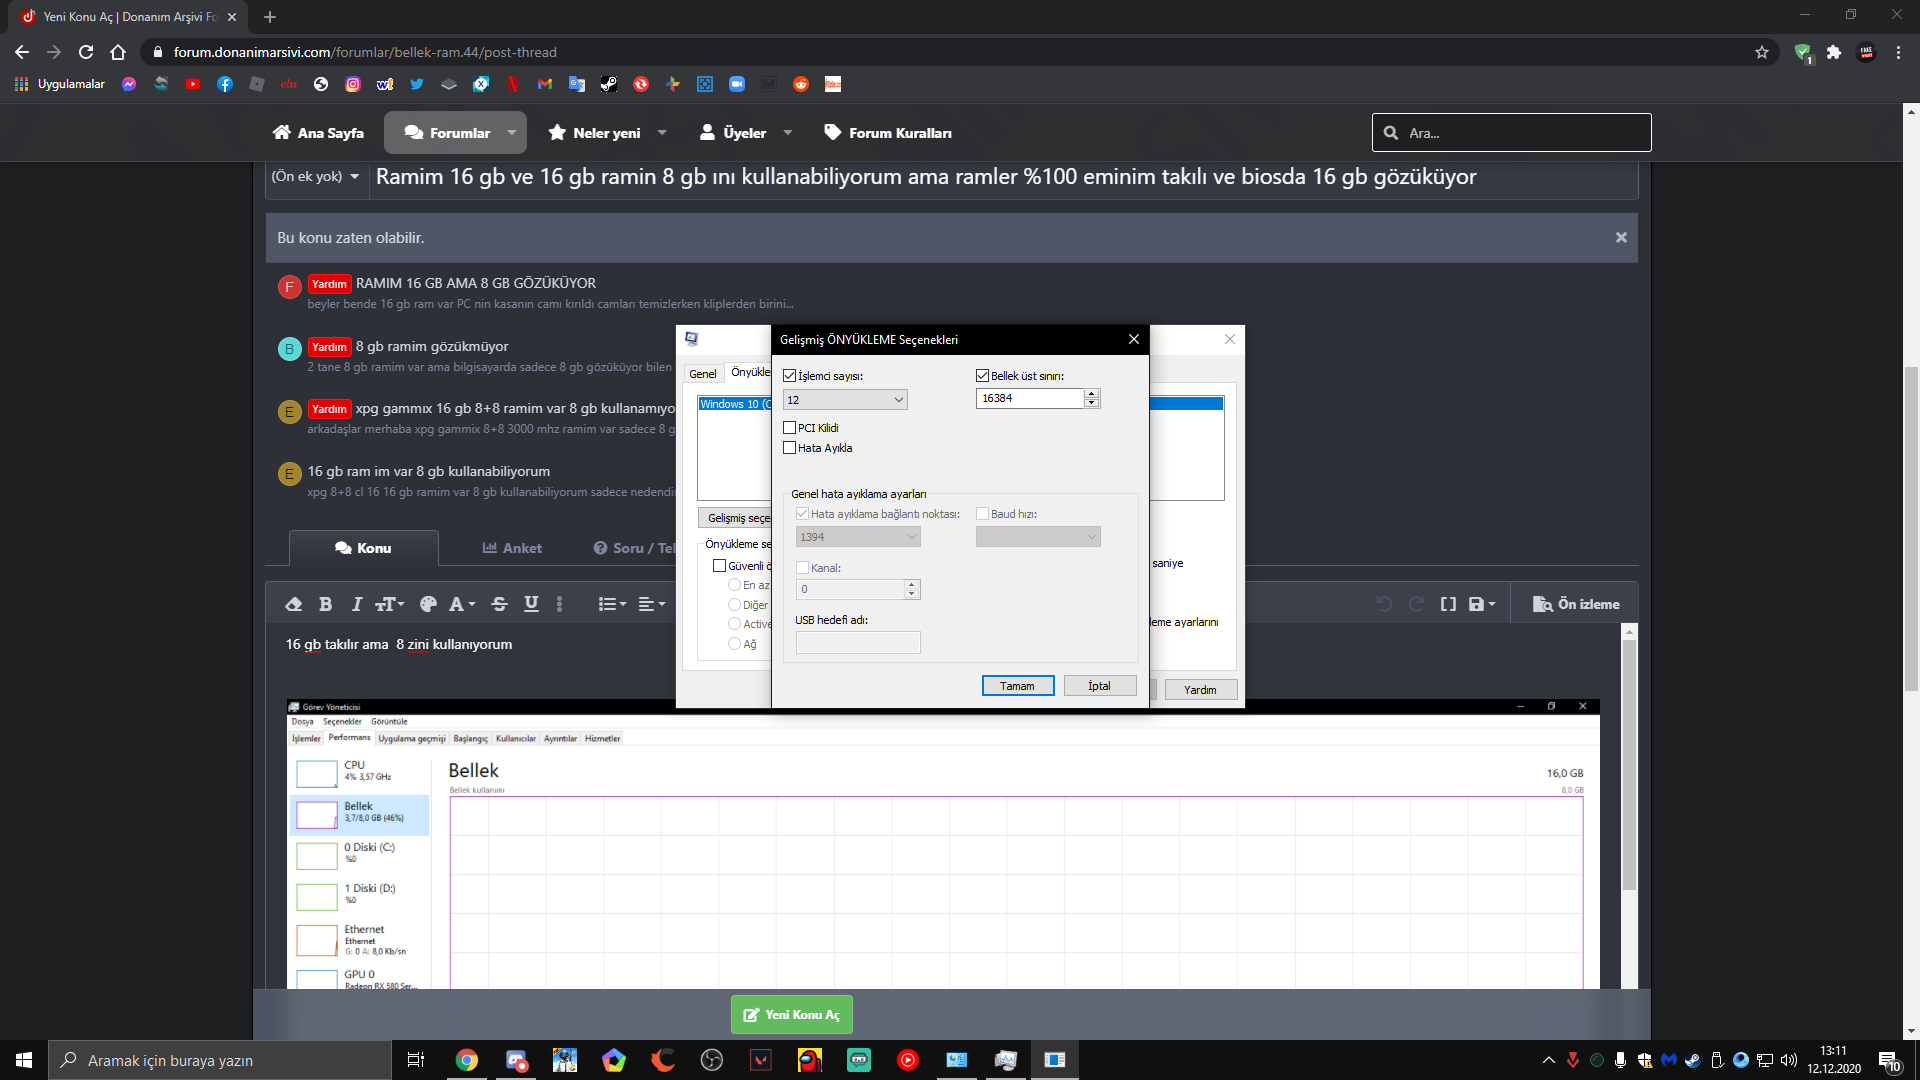Click the taskbar volume icon
Viewport: 1920px width, 1080px height.
[x=1789, y=1060]
